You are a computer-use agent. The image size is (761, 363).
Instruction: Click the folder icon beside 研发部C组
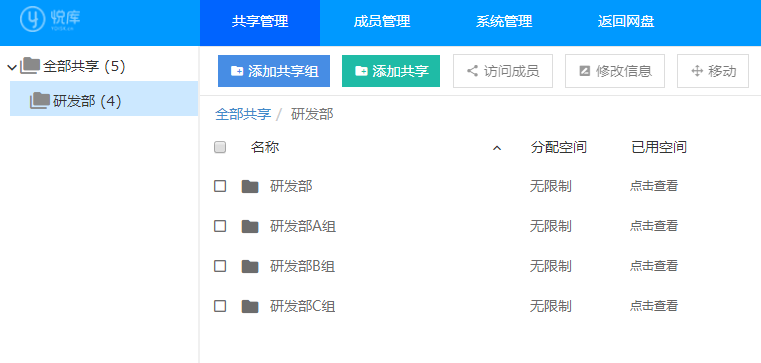point(250,306)
